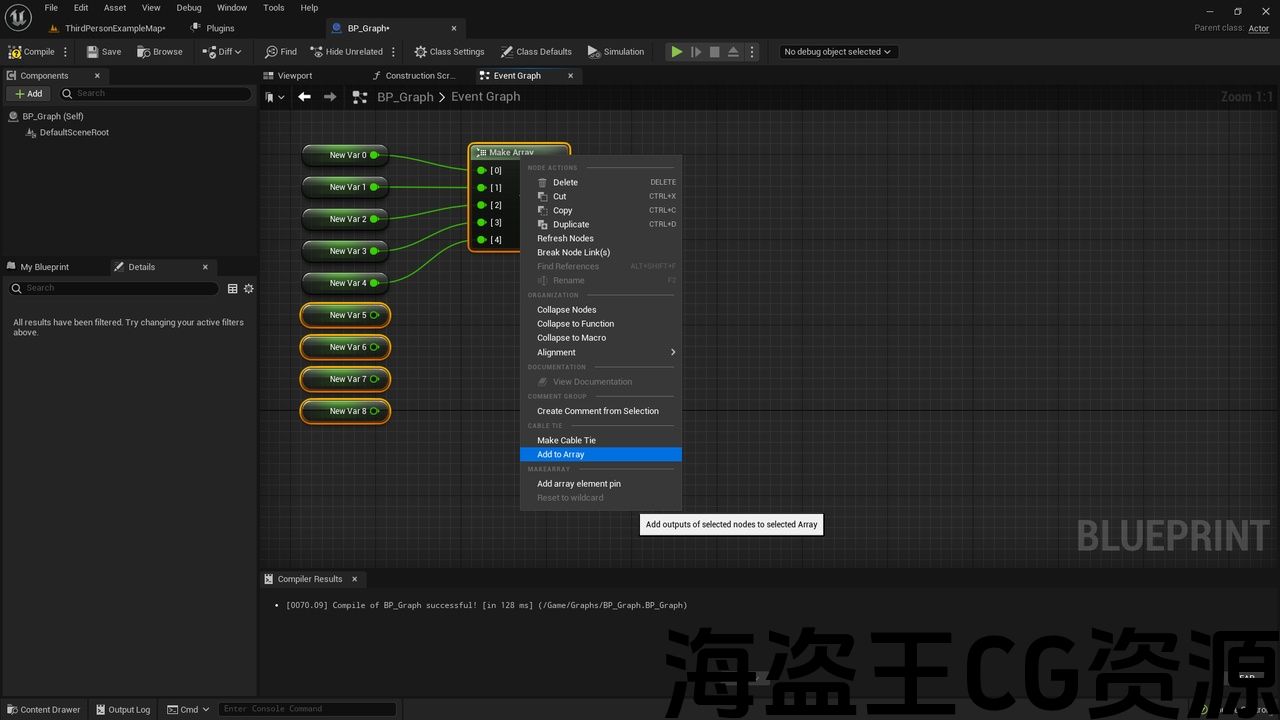Click the Add button in Components
Image resolution: width=1280 pixels, height=720 pixels.
(x=29, y=94)
